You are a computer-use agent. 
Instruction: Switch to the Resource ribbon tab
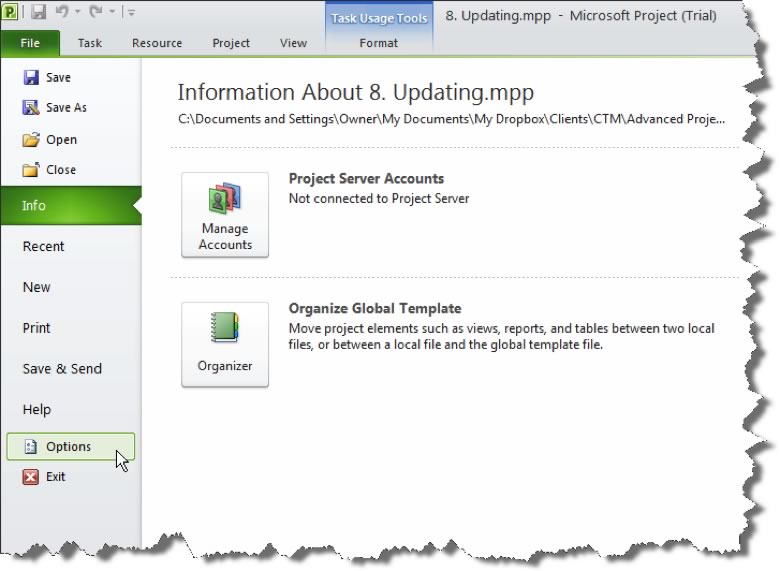157,43
